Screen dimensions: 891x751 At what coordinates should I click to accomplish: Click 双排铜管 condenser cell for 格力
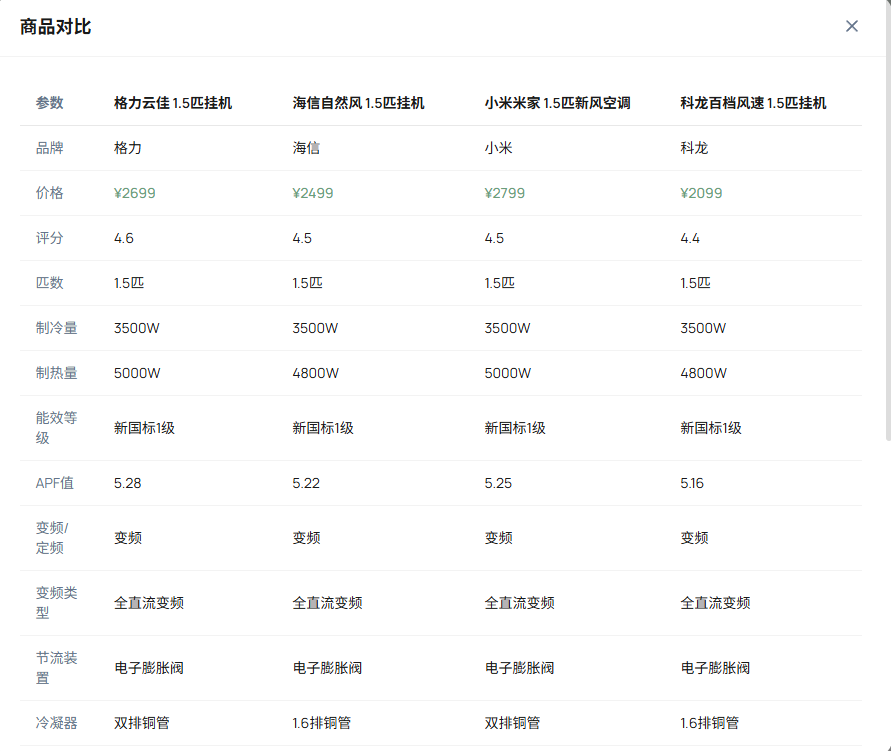click(141, 723)
